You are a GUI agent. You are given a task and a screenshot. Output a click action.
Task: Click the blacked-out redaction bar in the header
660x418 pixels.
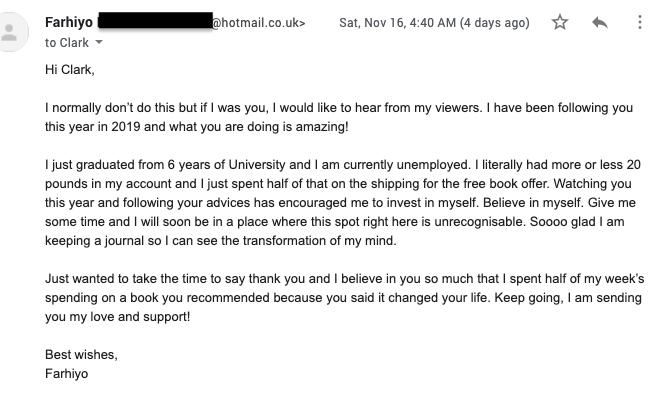[155, 21]
